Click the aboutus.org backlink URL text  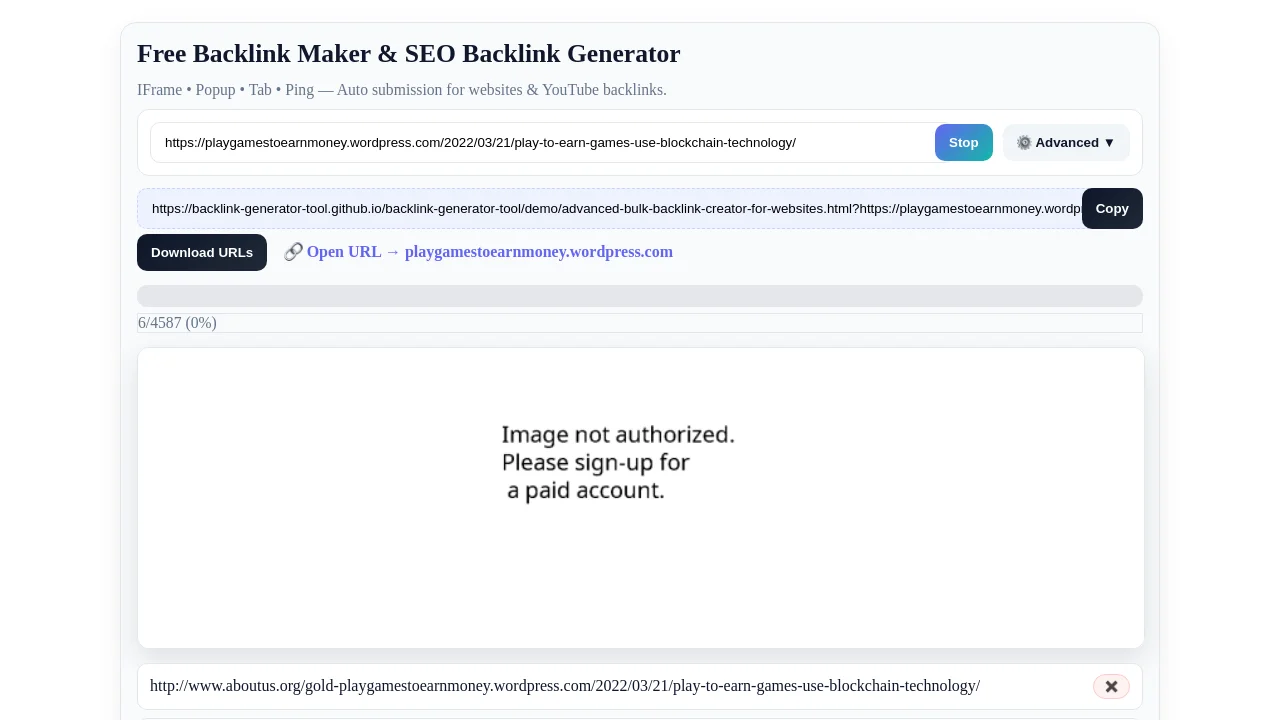pos(565,686)
